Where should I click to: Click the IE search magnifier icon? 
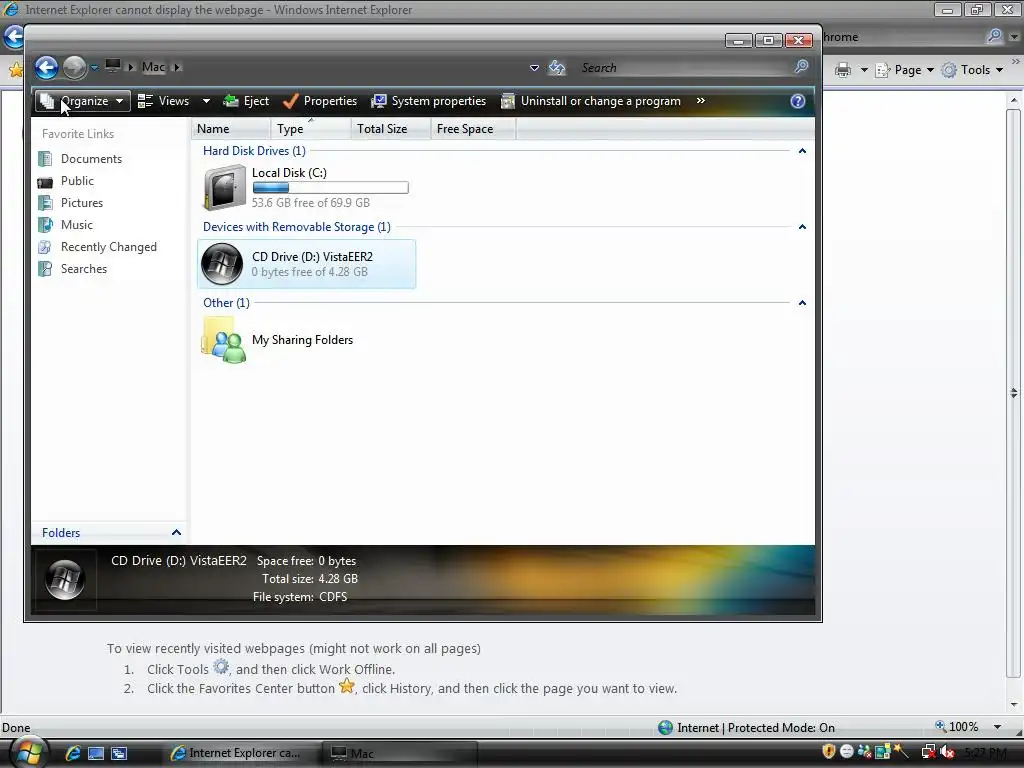tap(995, 37)
